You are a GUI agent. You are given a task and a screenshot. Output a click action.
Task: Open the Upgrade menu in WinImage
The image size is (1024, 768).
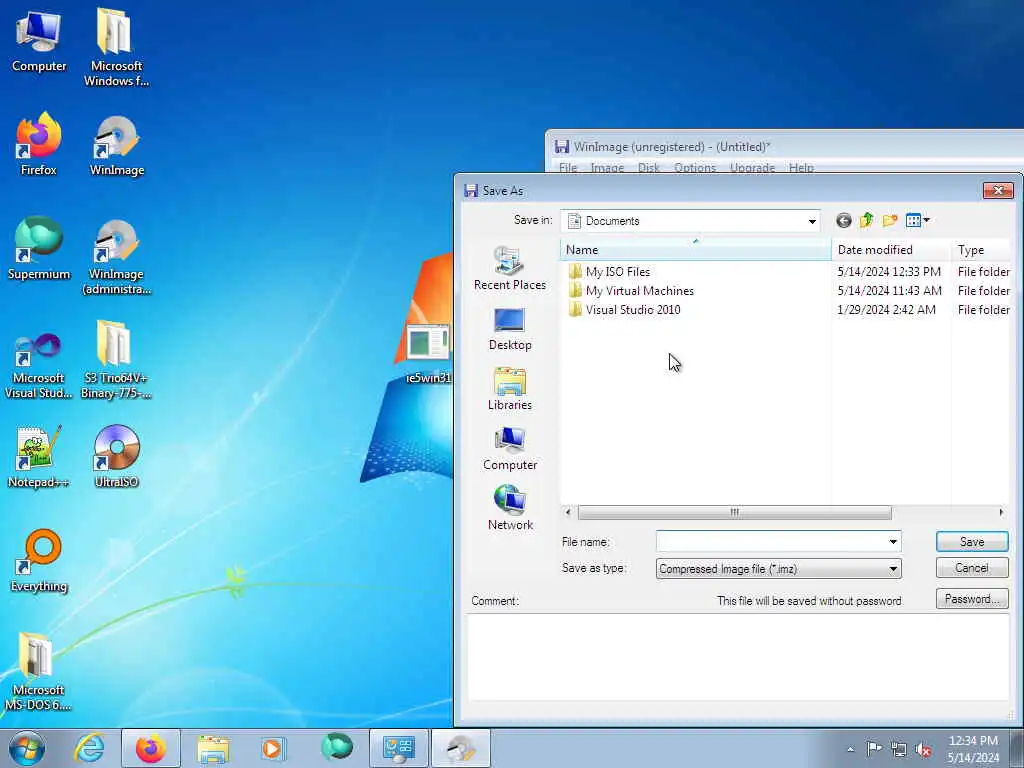[x=752, y=168]
